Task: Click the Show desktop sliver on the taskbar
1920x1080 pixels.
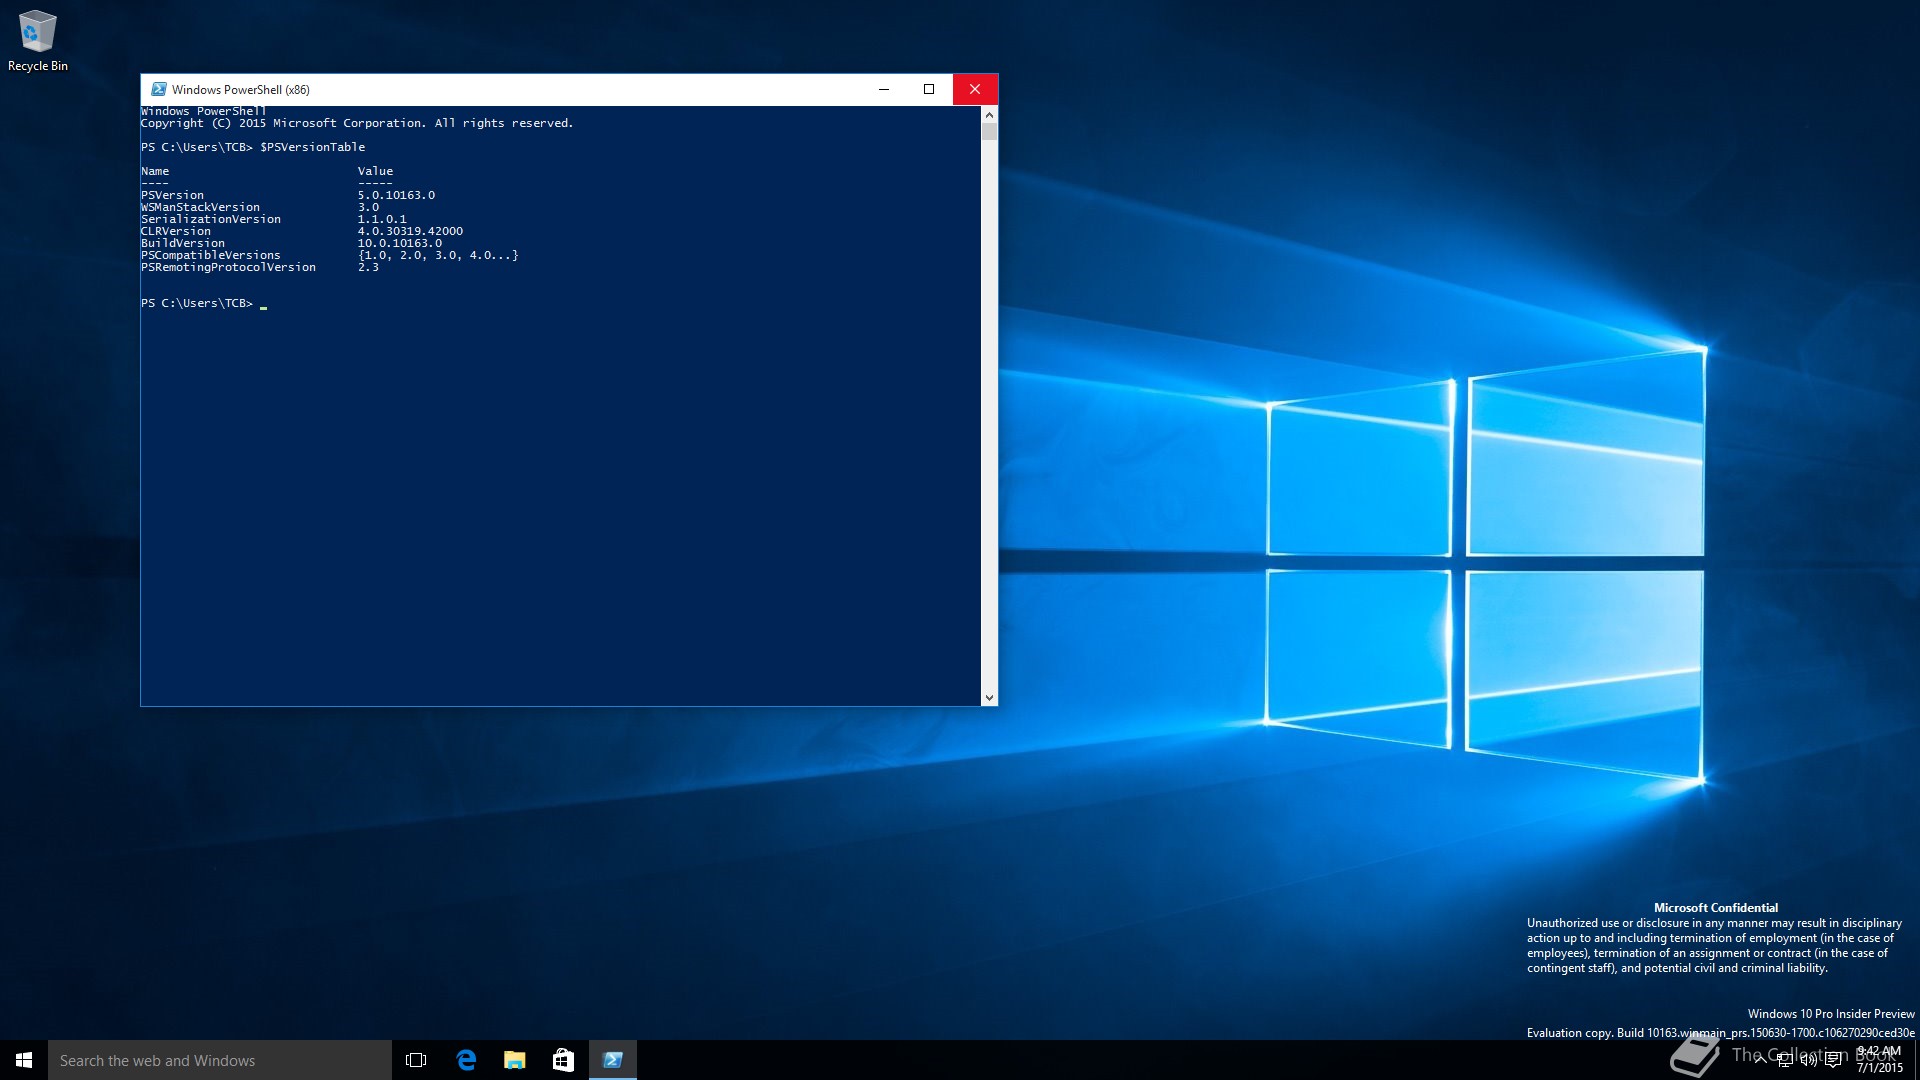Action: point(1916,1060)
